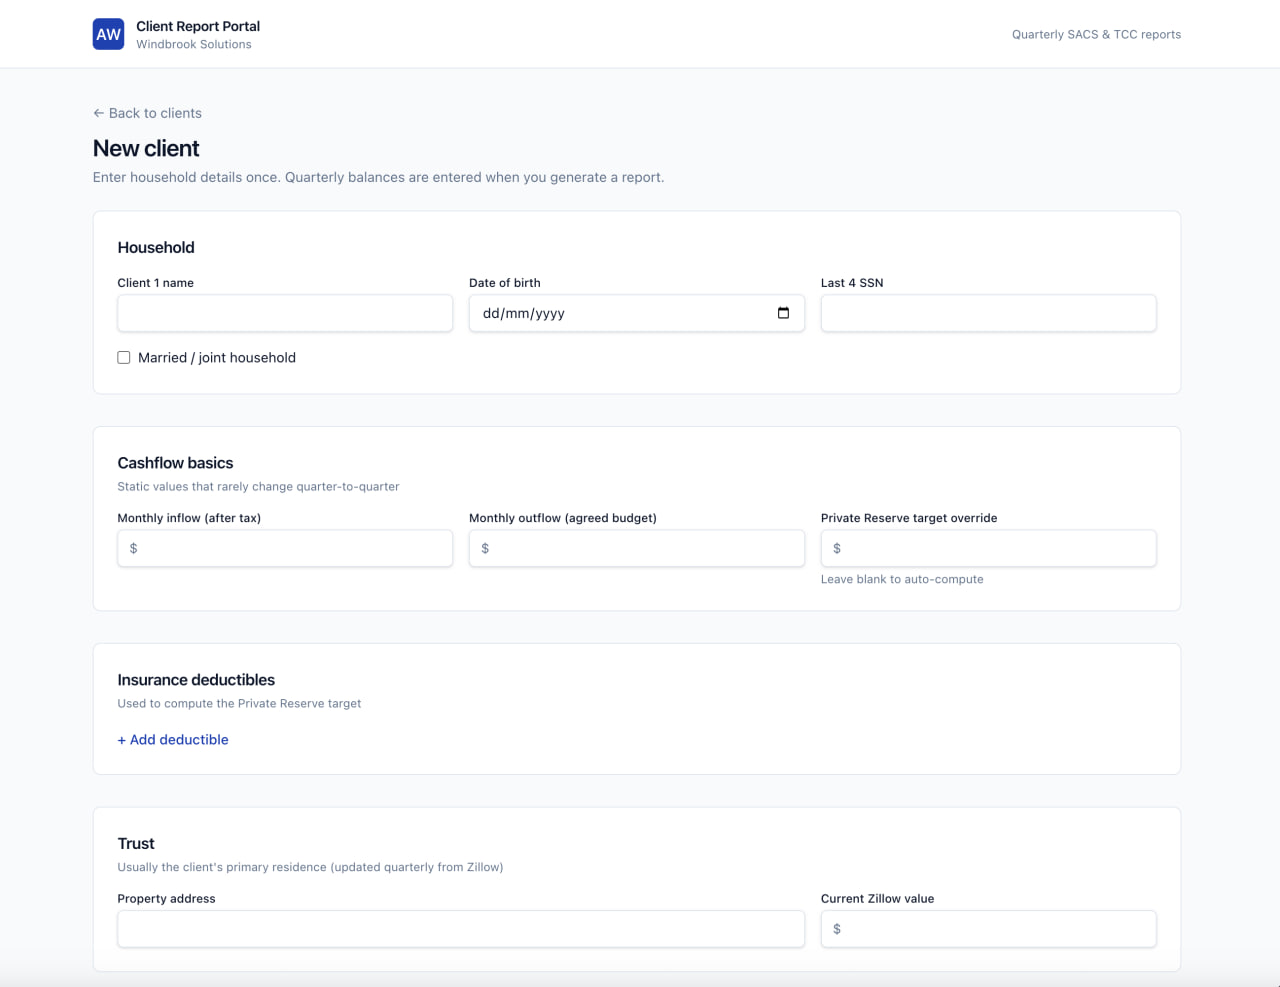The image size is (1280, 987).
Task: Focus Monthly inflow (after tax) field
Action: click(285, 548)
